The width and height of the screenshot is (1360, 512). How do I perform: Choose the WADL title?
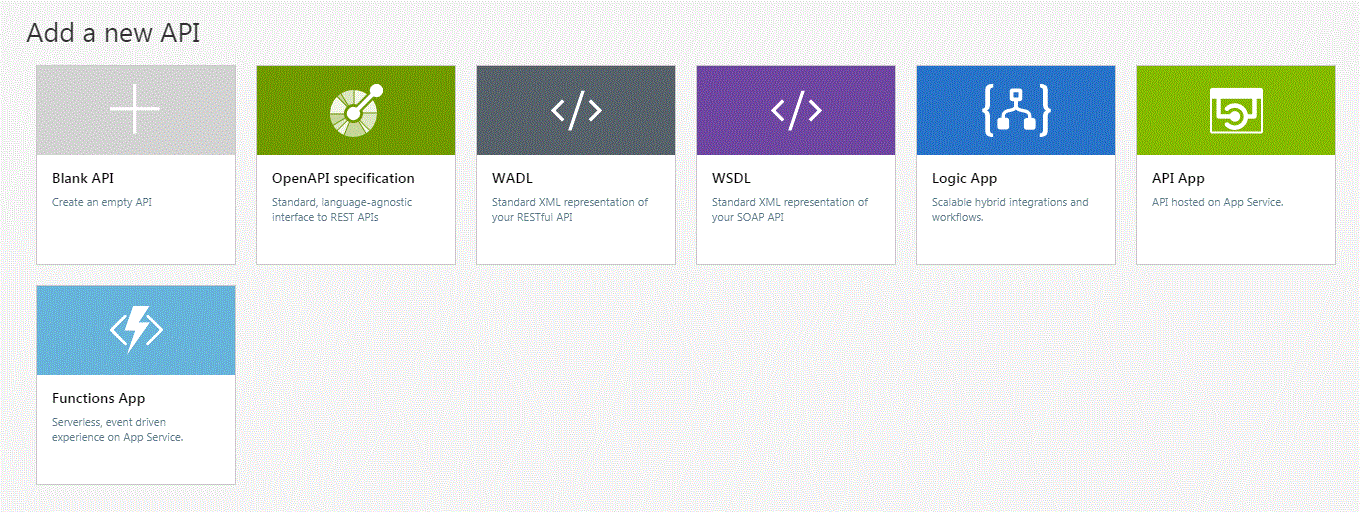click(x=512, y=178)
